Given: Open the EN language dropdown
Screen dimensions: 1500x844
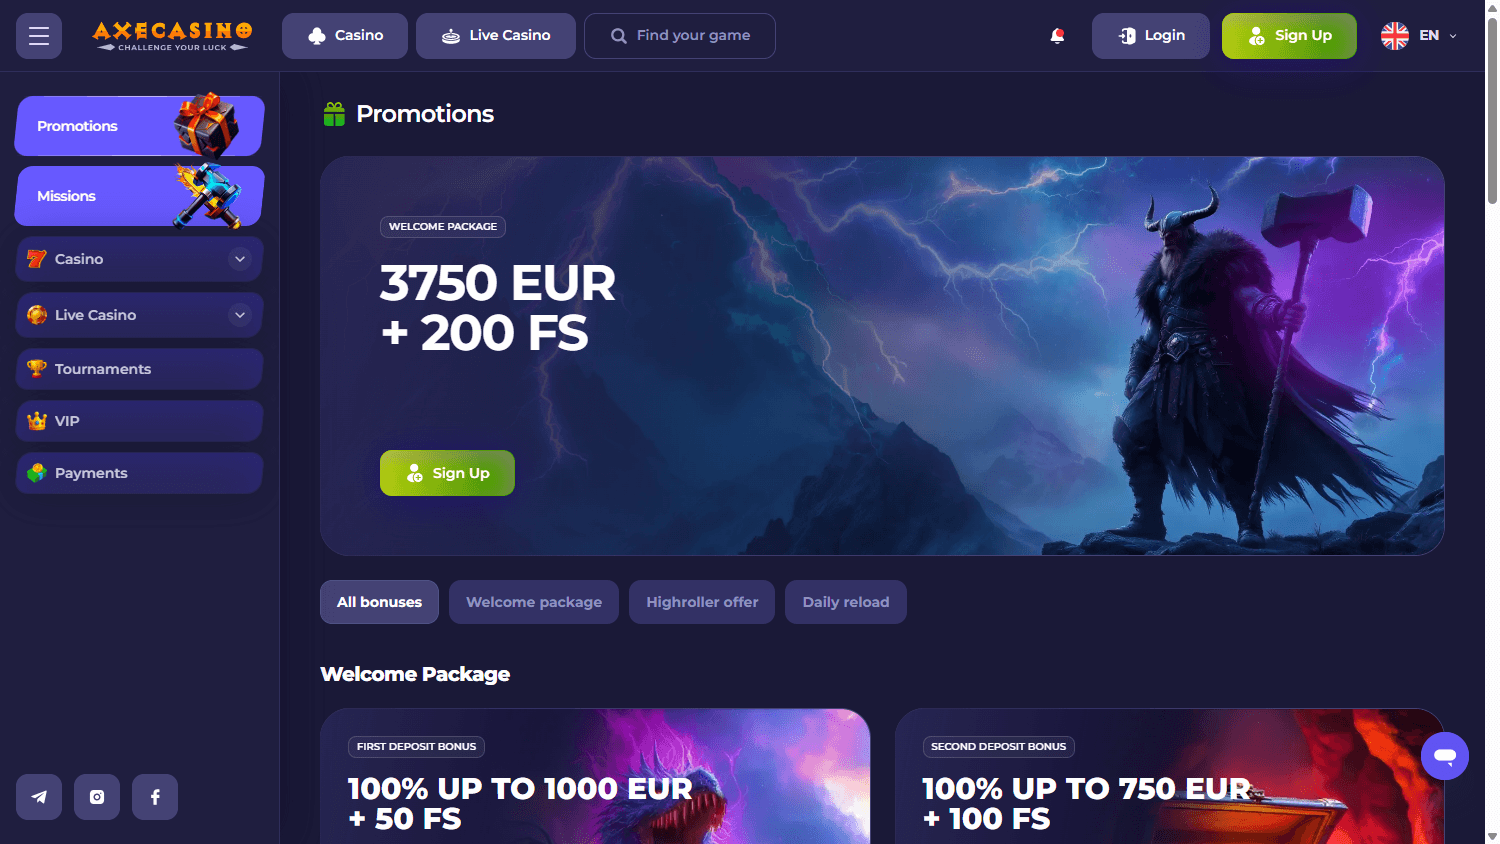Looking at the screenshot, I should (1419, 36).
